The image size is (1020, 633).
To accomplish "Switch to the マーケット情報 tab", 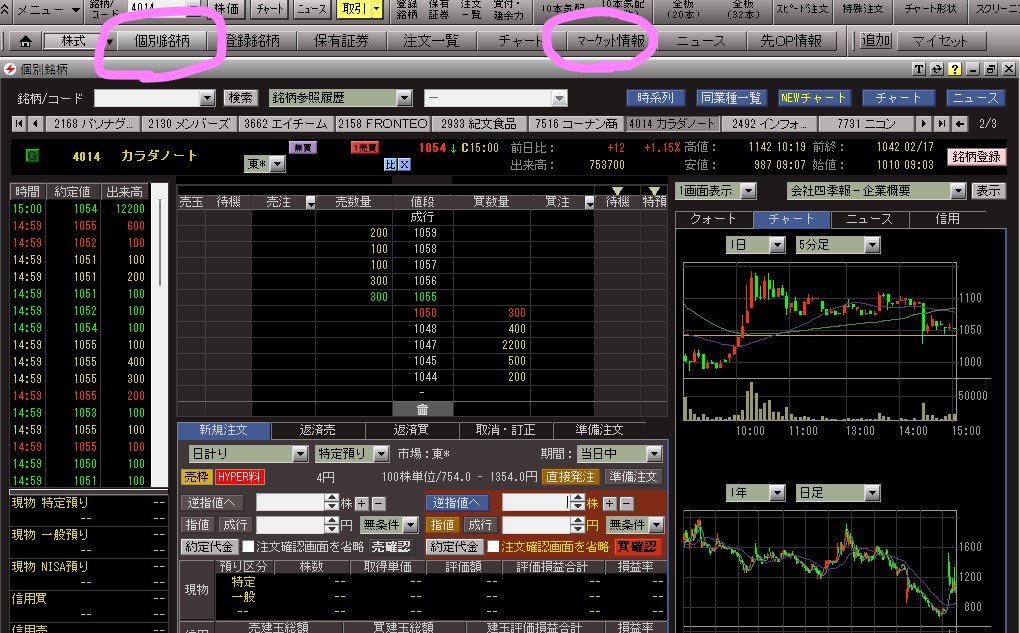I will point(610,41).
